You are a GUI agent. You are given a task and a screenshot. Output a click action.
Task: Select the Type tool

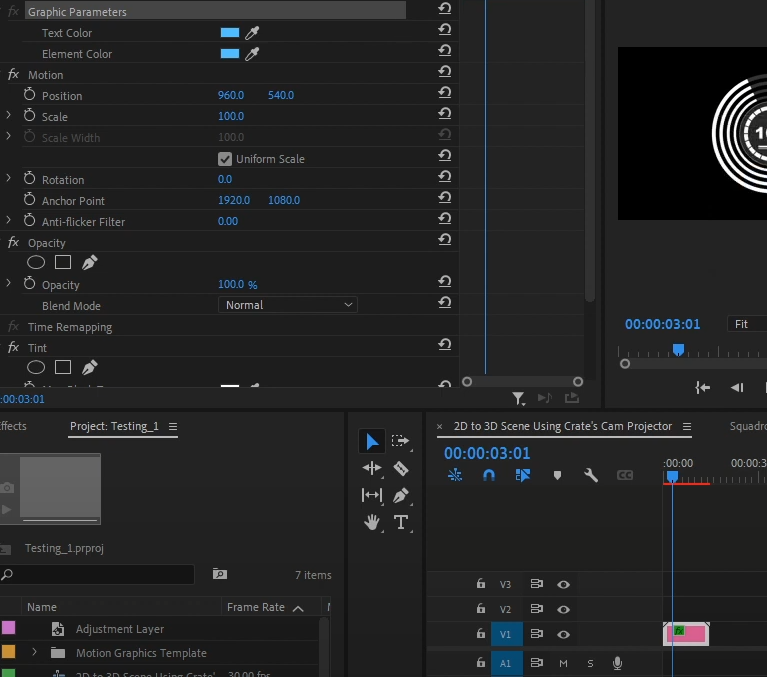coord(401,522)
